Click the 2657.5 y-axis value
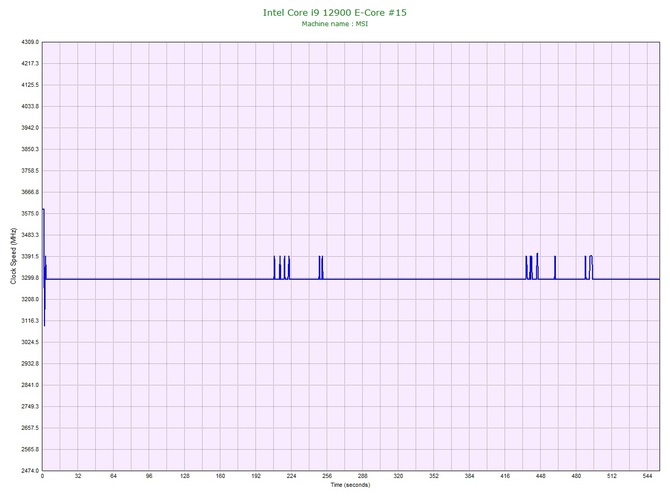 (x=30, y=428)
